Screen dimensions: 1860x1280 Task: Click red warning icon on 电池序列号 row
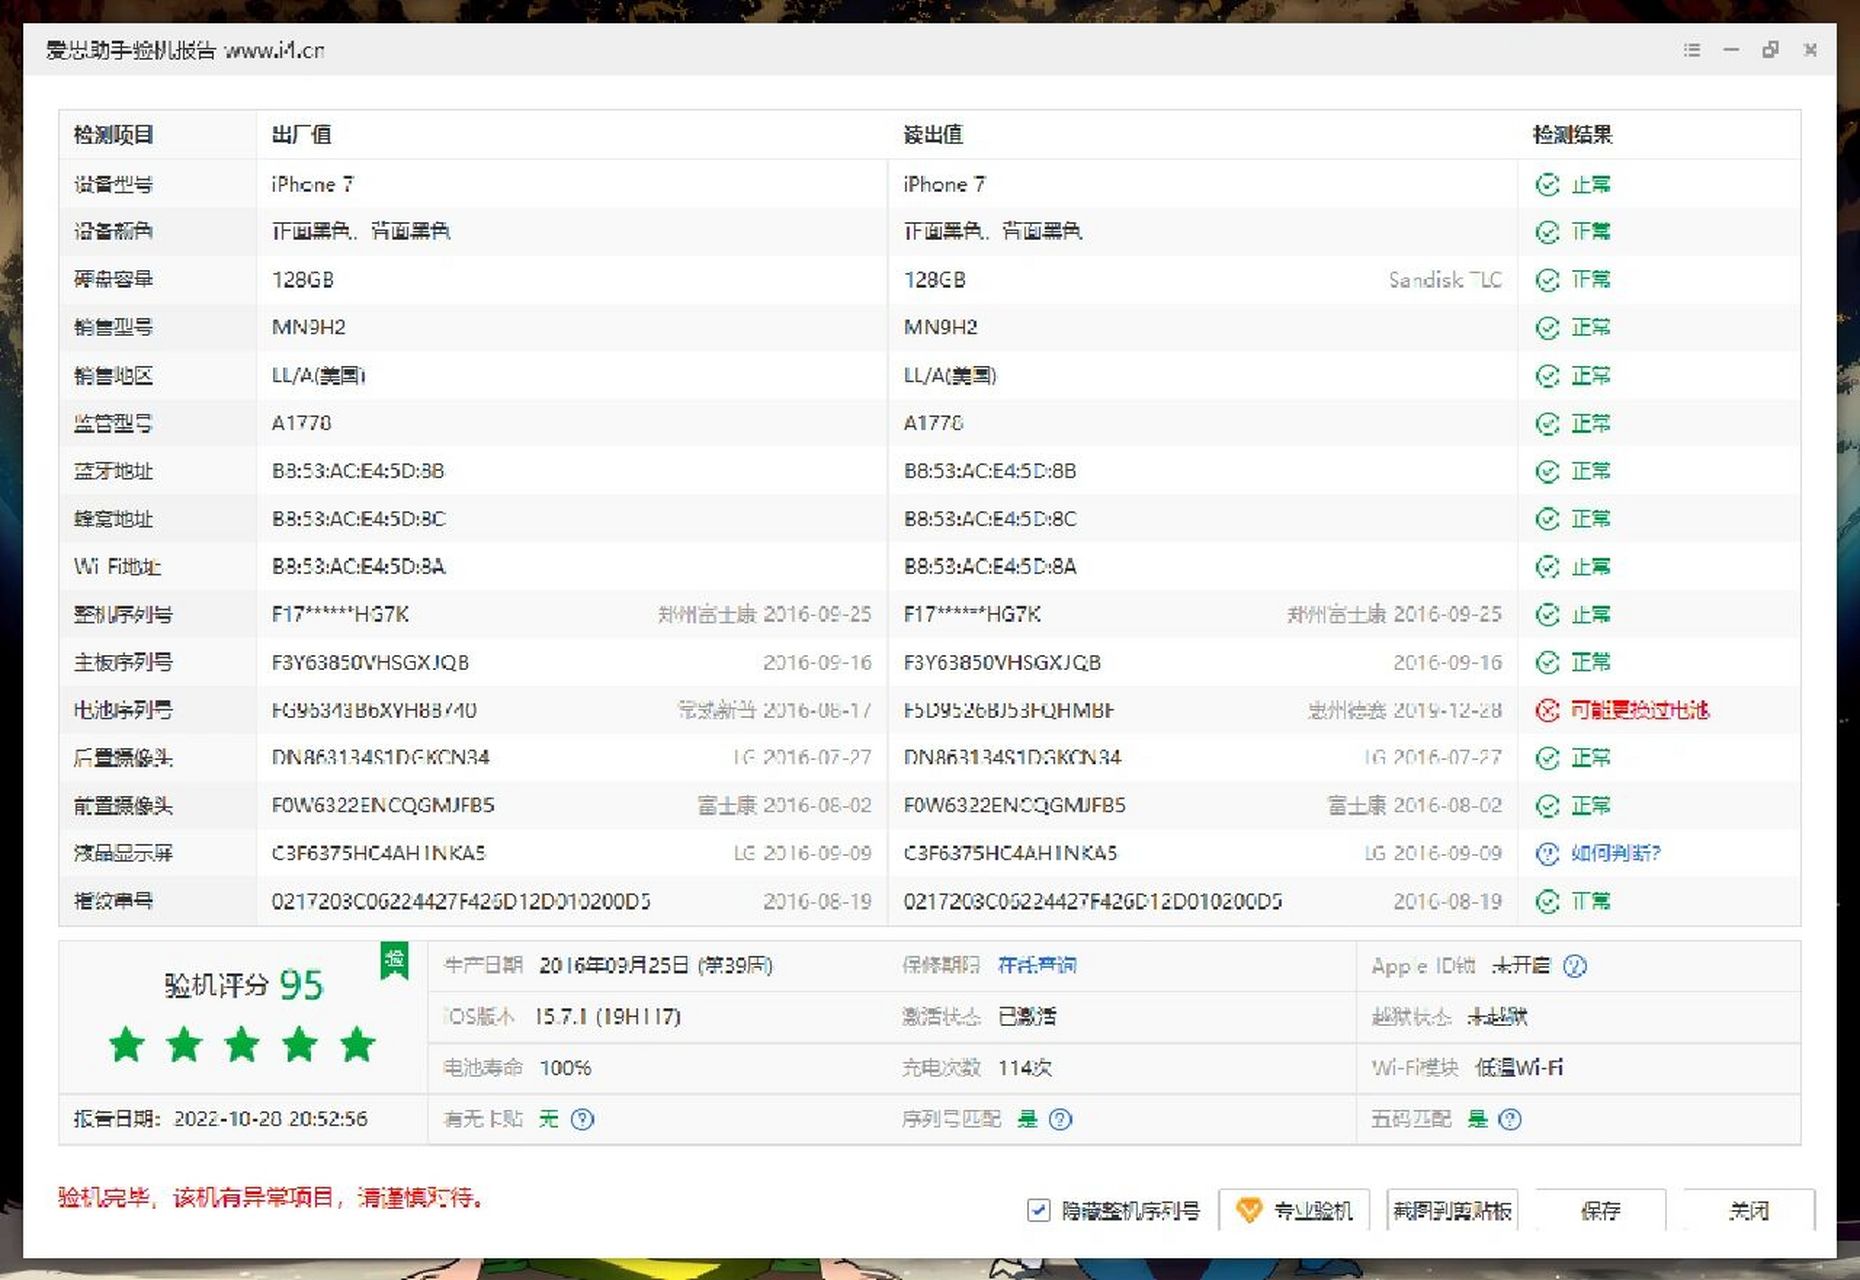click(1548, 710)
